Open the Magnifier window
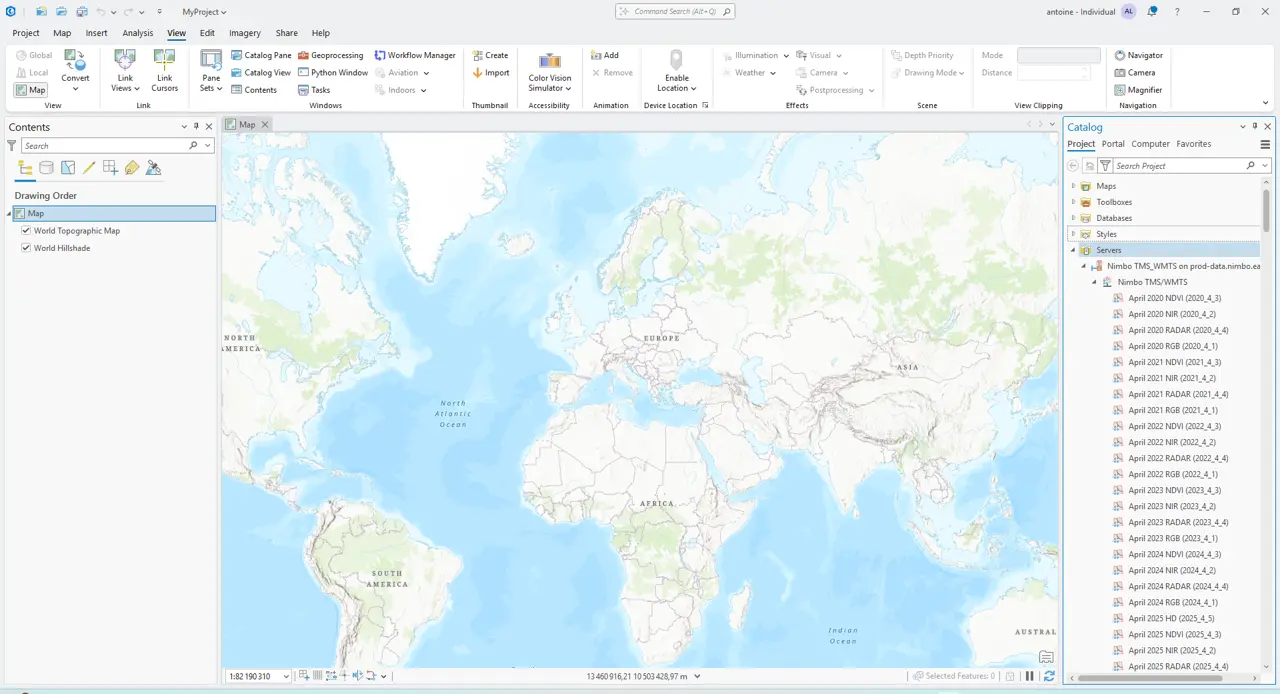 click(x=1137, y=90)
